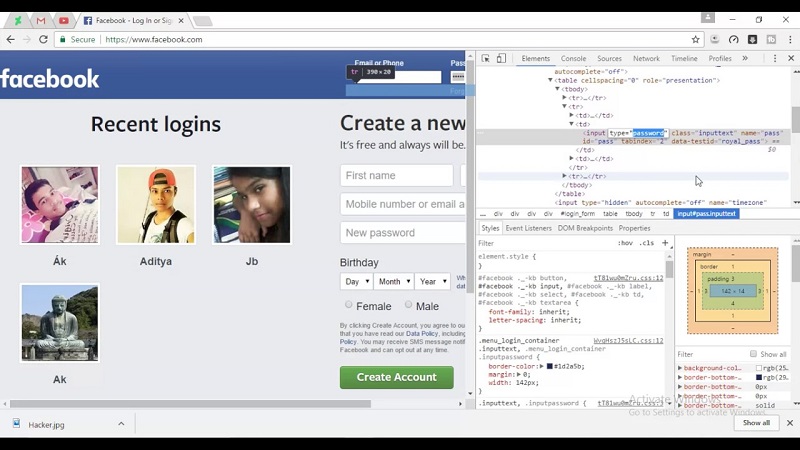Select the Styles pane tab
This screenshot has height=450, width=800.
click(x=490, y=228)
